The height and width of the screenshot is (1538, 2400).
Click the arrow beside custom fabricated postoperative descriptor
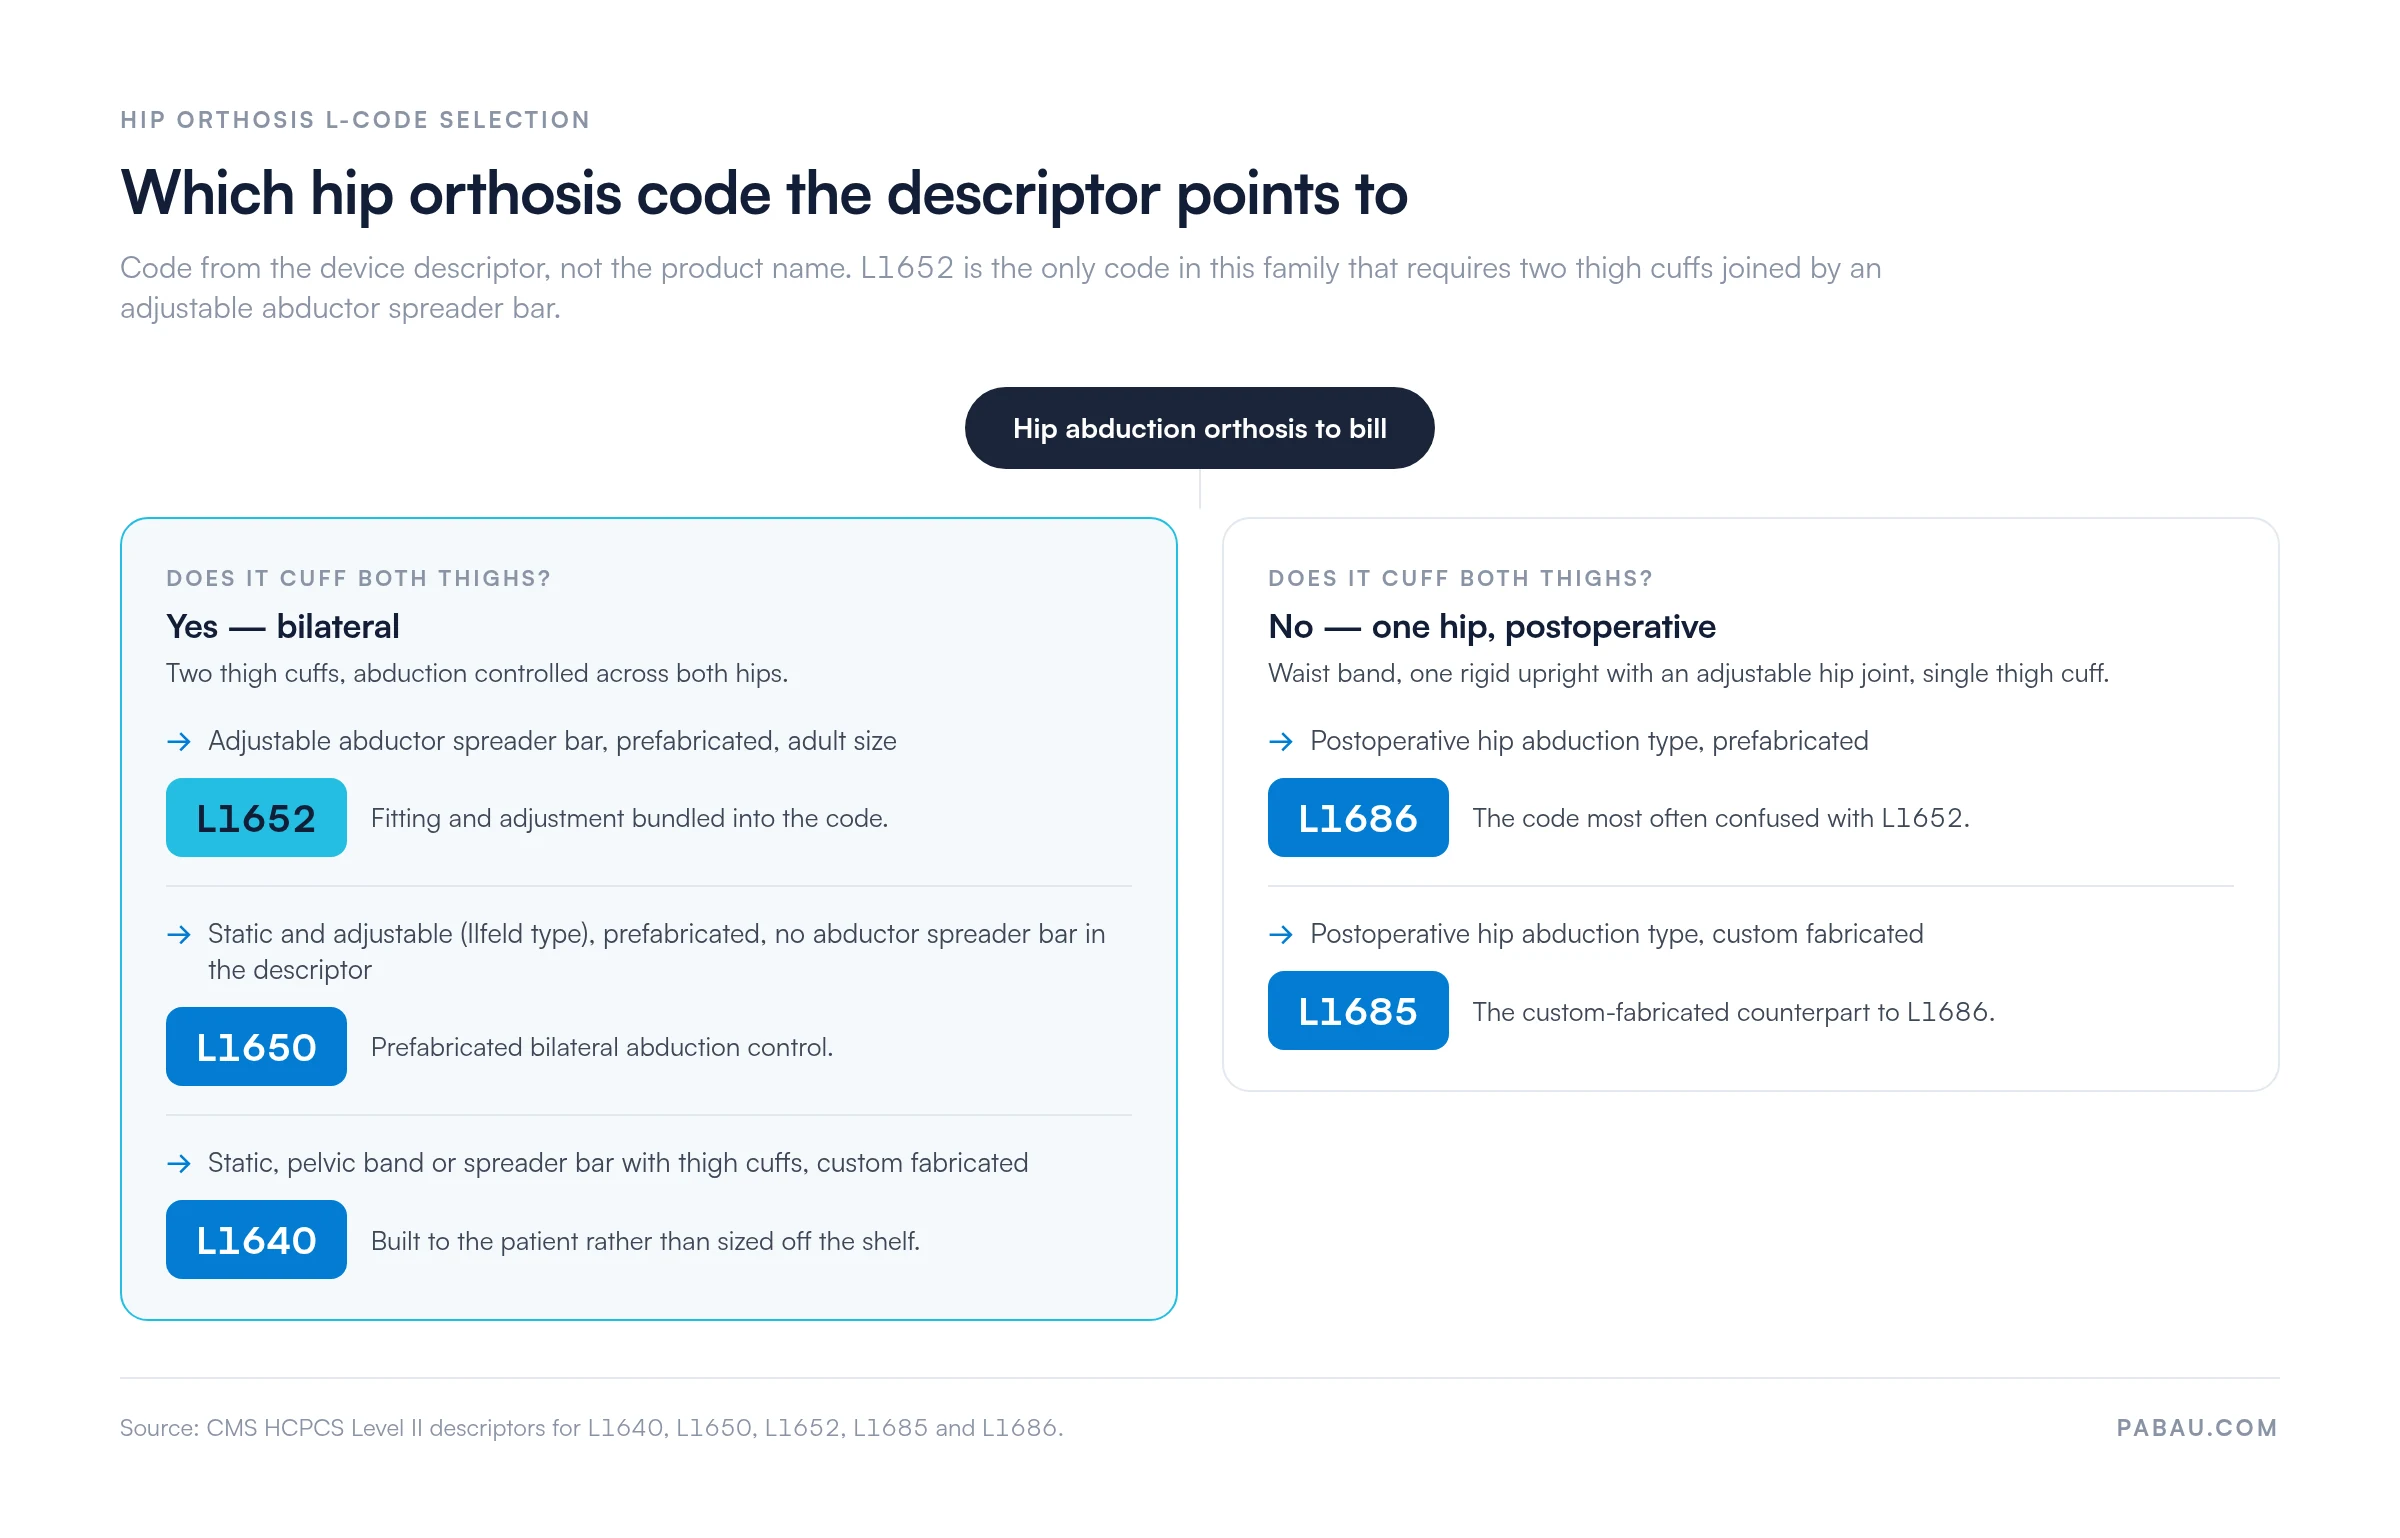[1281, 935]
